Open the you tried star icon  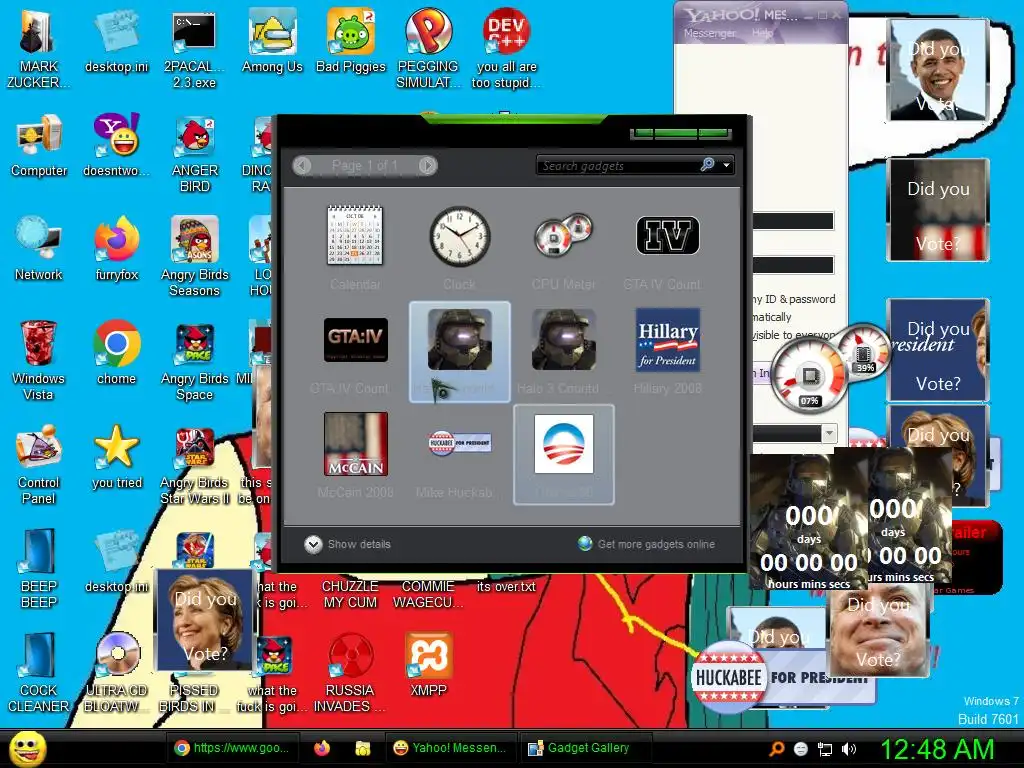click(116, 457)
